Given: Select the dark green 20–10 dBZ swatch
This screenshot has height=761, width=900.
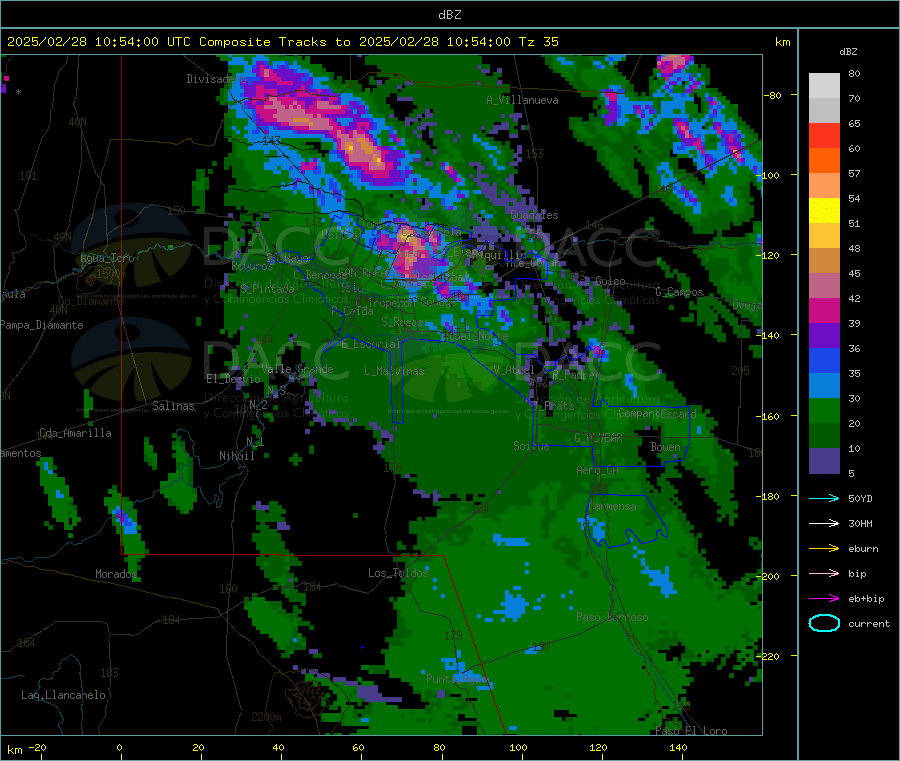Looking at the screenshot, I should [824, 436].
